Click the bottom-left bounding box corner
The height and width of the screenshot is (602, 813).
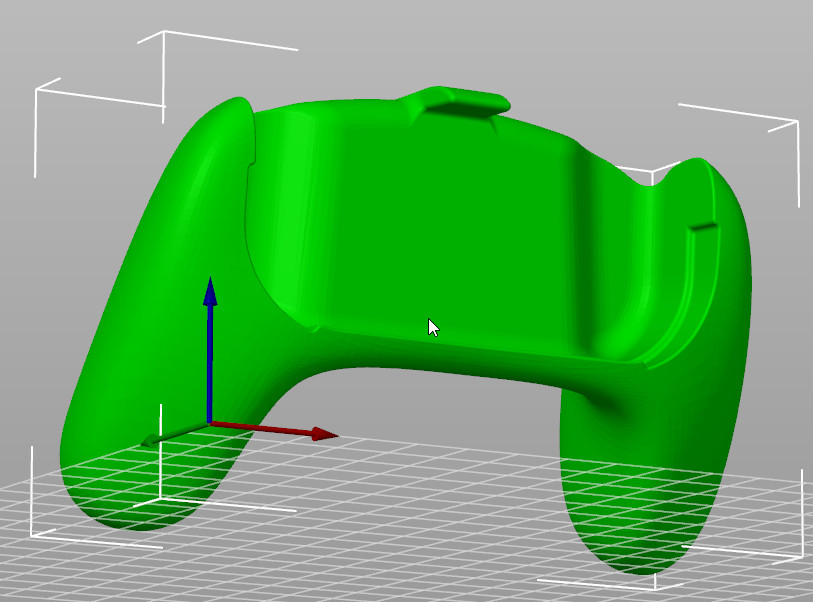tap(32, 535)
